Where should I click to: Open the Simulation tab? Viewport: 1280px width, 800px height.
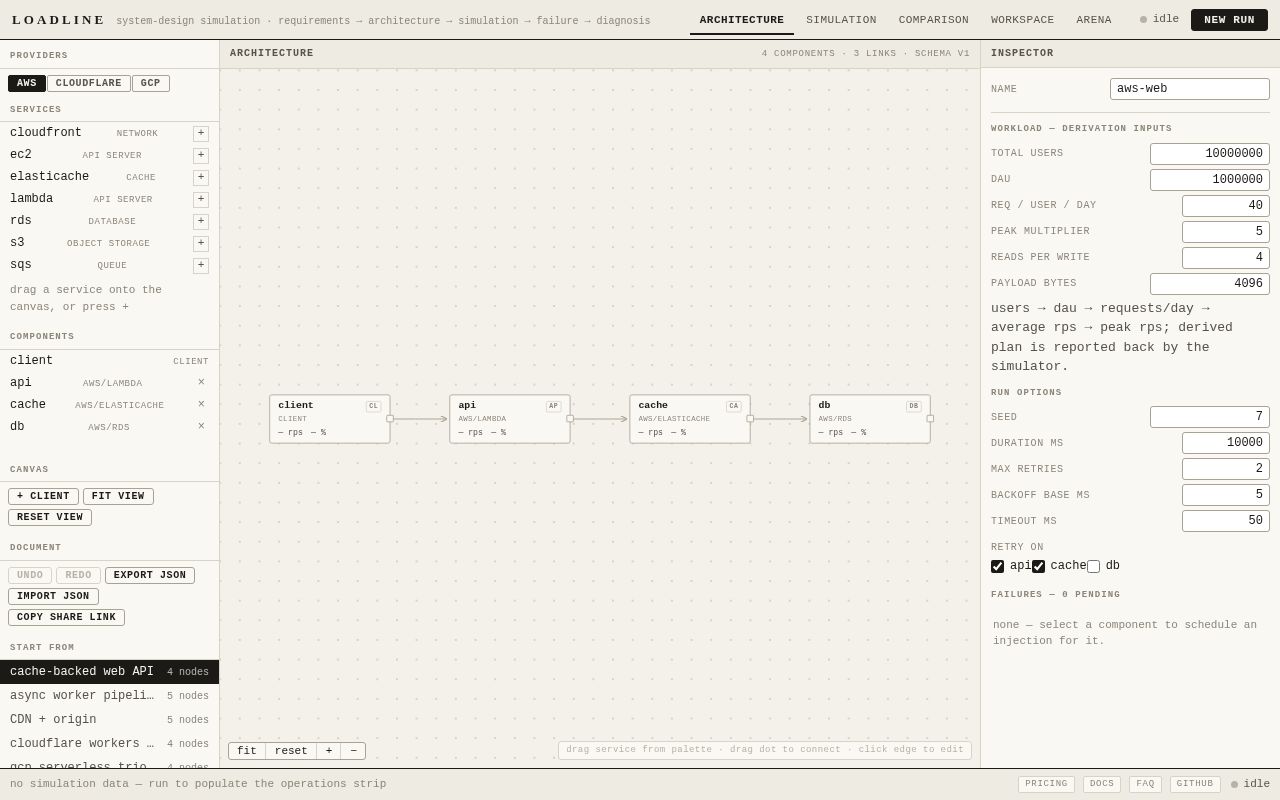841,20
